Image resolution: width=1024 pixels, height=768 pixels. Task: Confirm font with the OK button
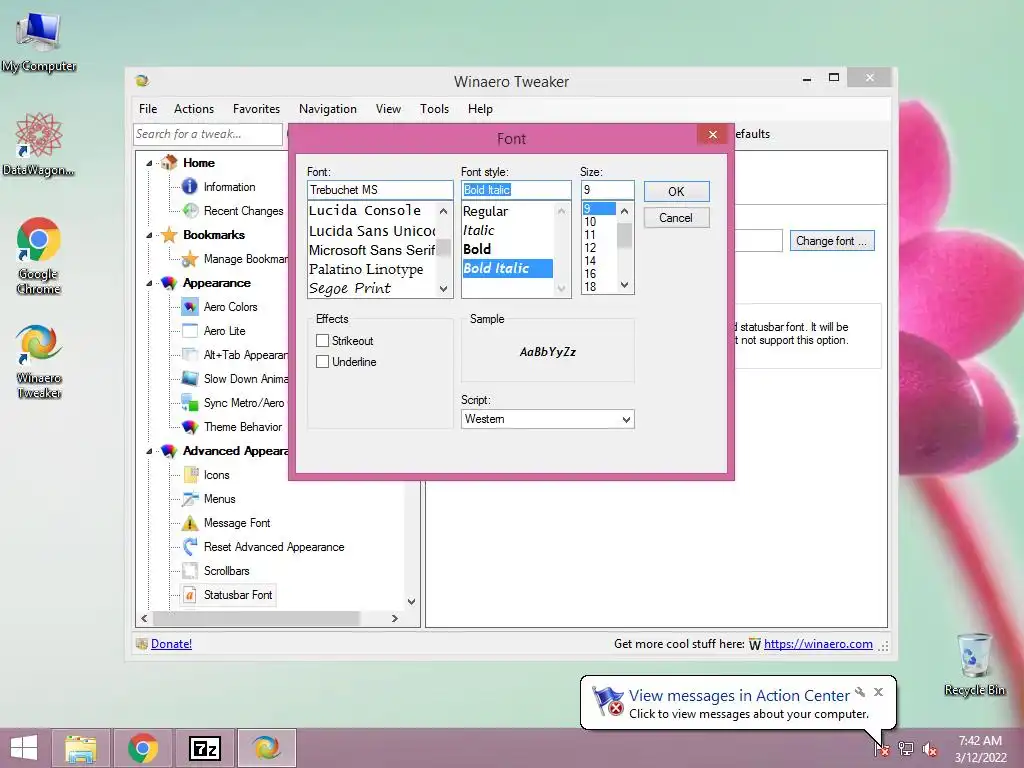[x=677, y=191]
